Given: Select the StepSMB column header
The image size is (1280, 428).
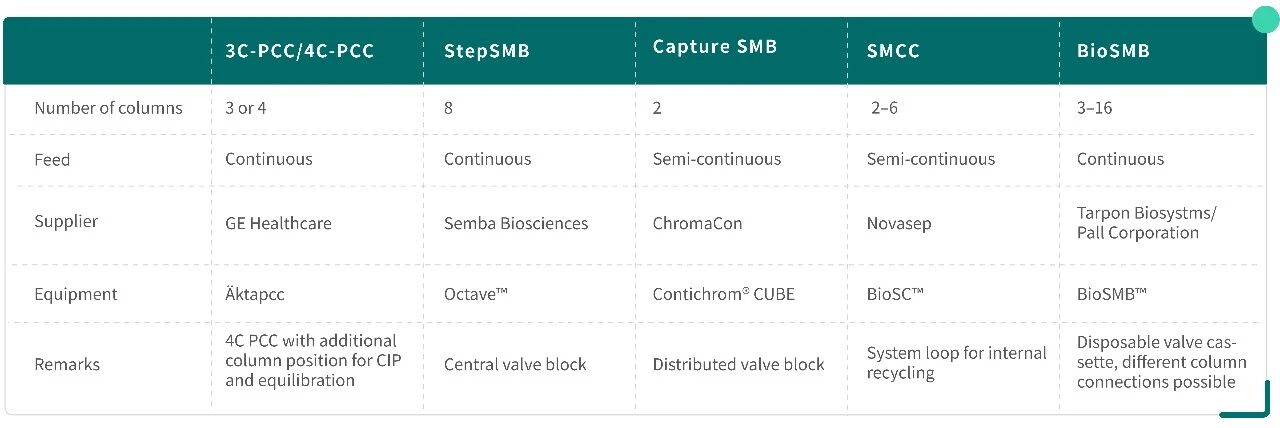Looking at the screenshot, I should point(487,51).
